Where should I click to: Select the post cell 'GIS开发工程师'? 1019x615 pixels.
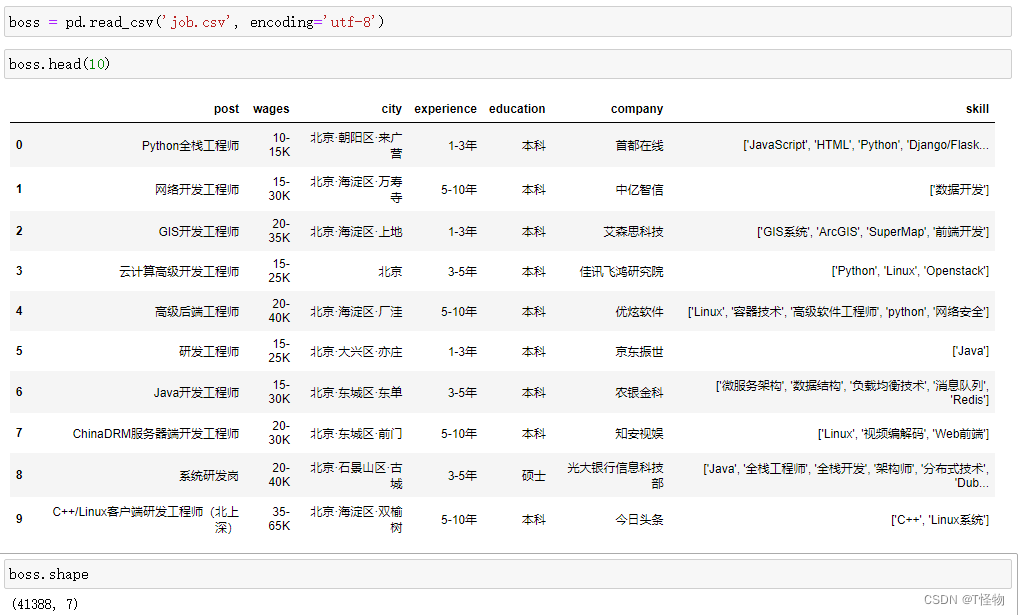point(199,231)
